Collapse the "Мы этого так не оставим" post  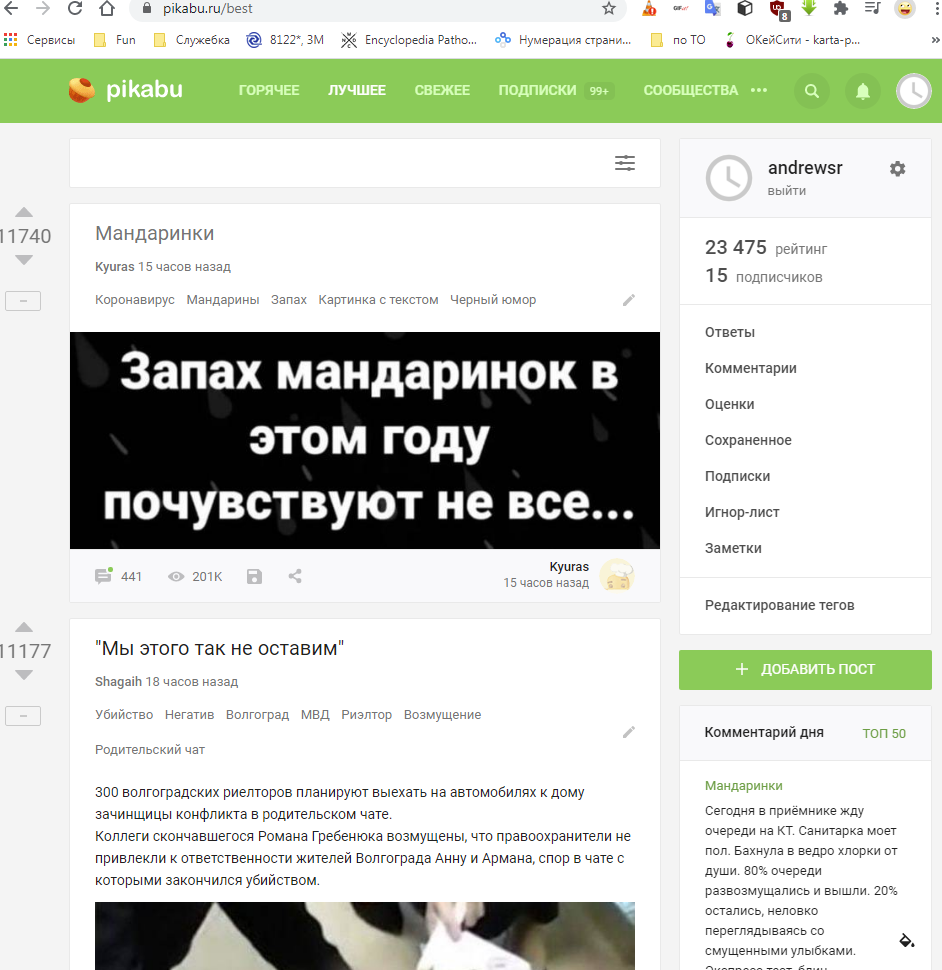(x=23, y=716)
